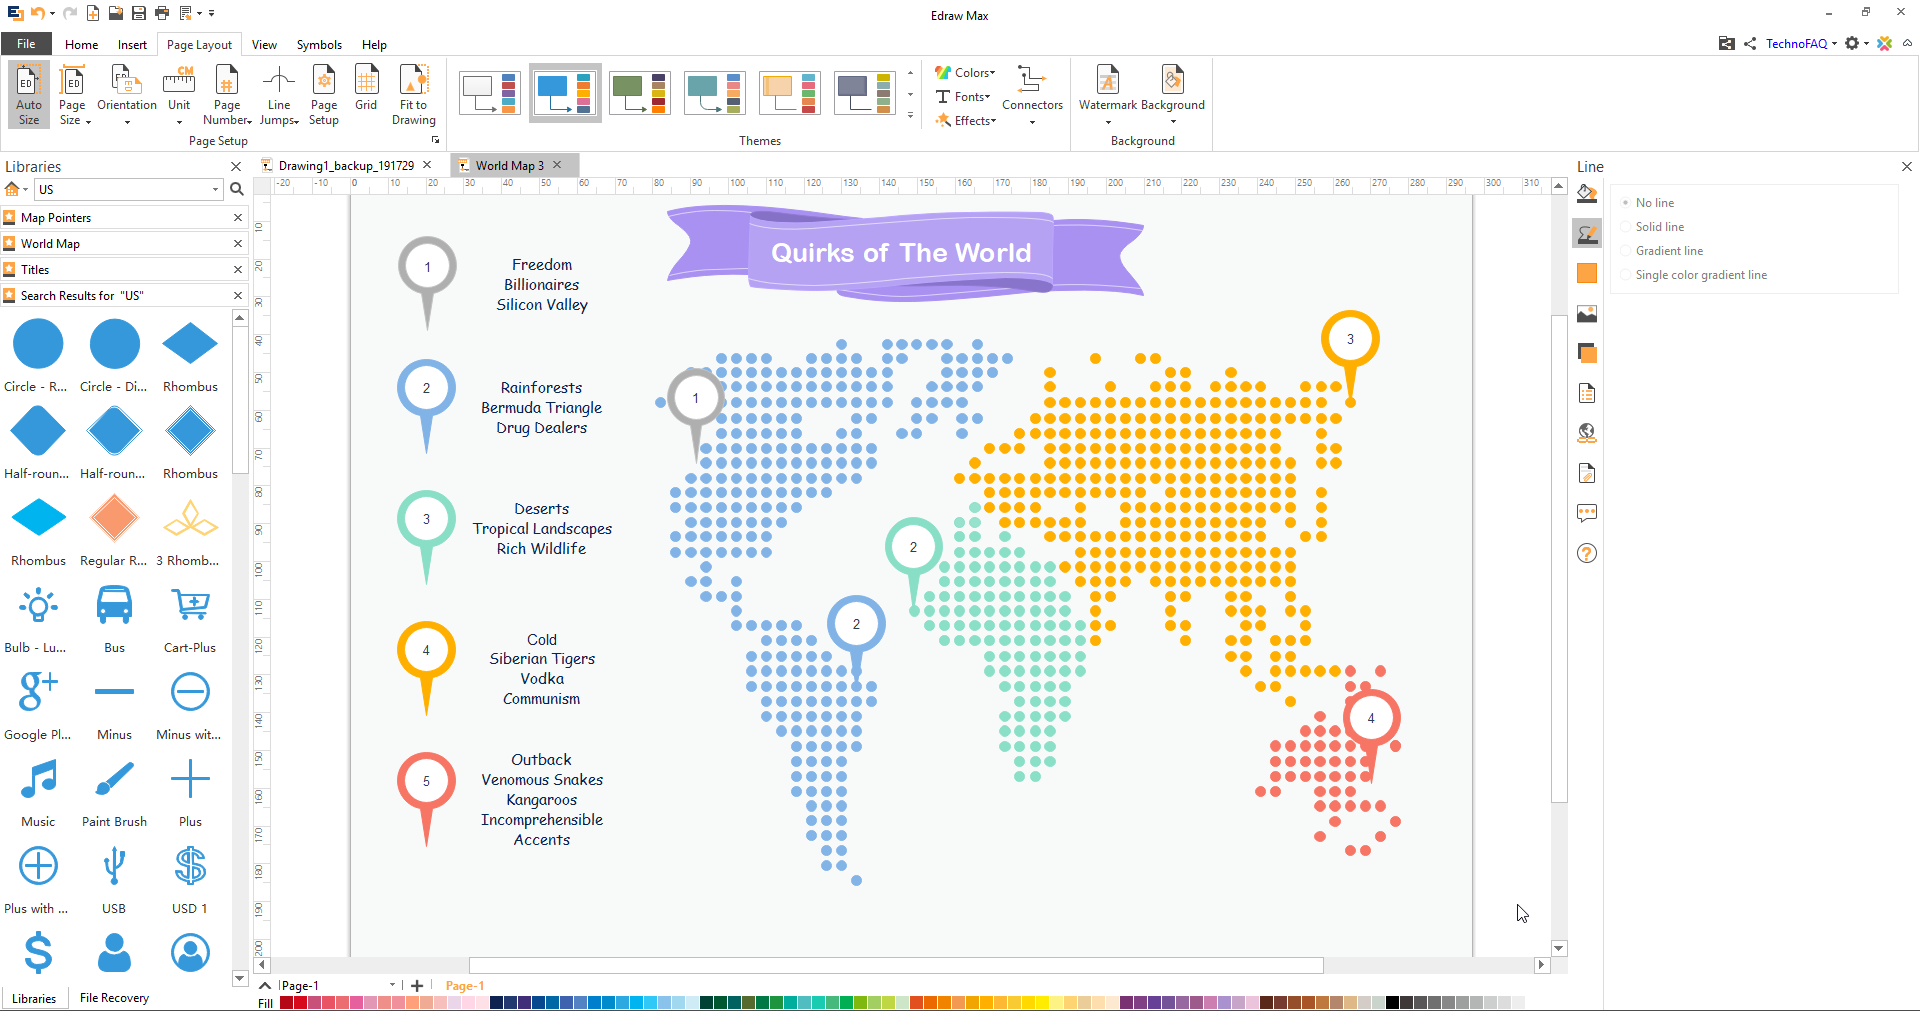Select the Rhombus shape in the library
This screenshot has height=1011, width=1920.
pos(189,343)
